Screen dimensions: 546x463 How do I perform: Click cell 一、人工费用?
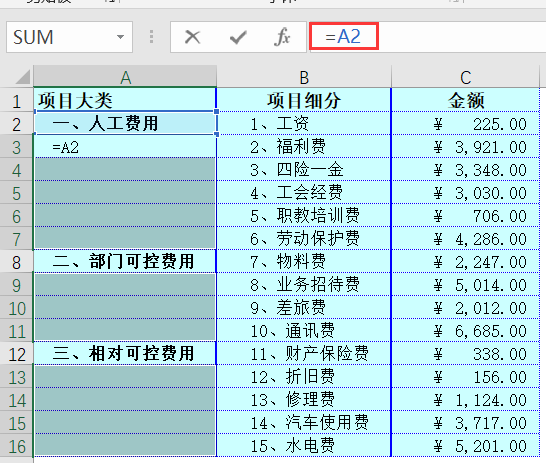[x=125, y=123]
